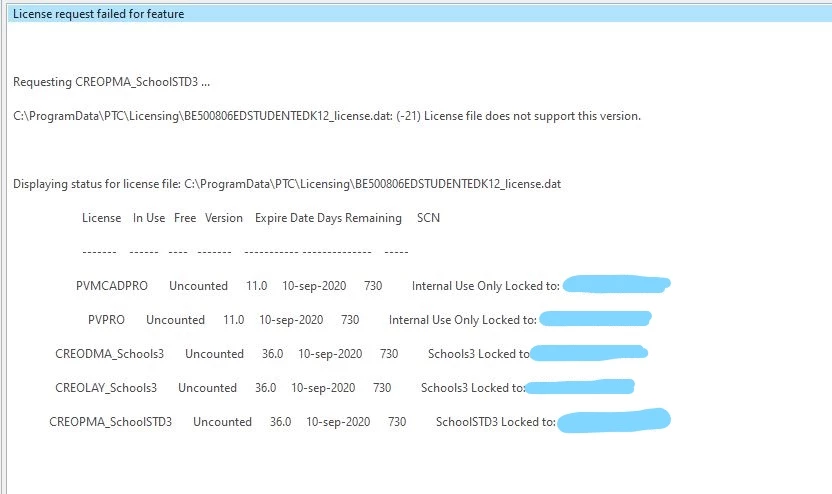
Task: Click the 'Displaying status for license file' line
Action: [x=287, y=184]
